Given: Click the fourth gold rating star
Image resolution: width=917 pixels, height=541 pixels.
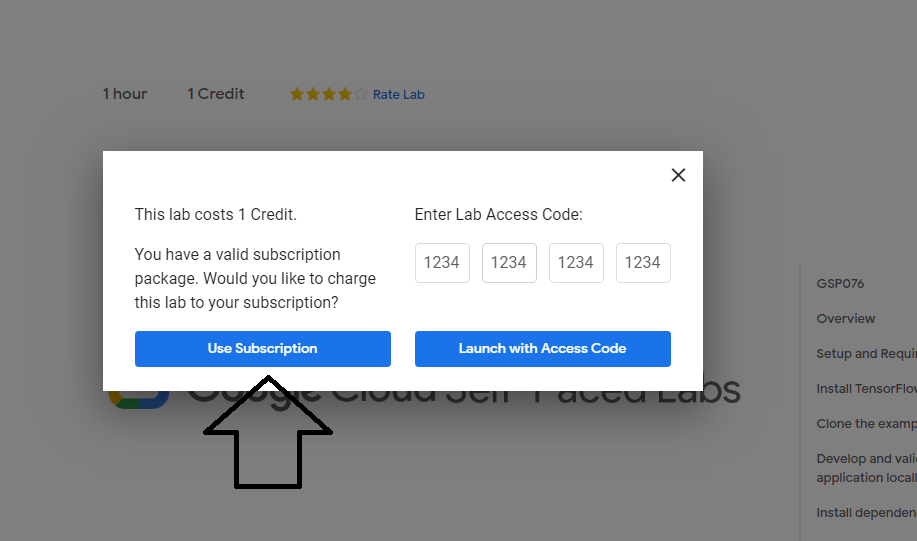Looking at the screenshot, I should coord(344,94).
